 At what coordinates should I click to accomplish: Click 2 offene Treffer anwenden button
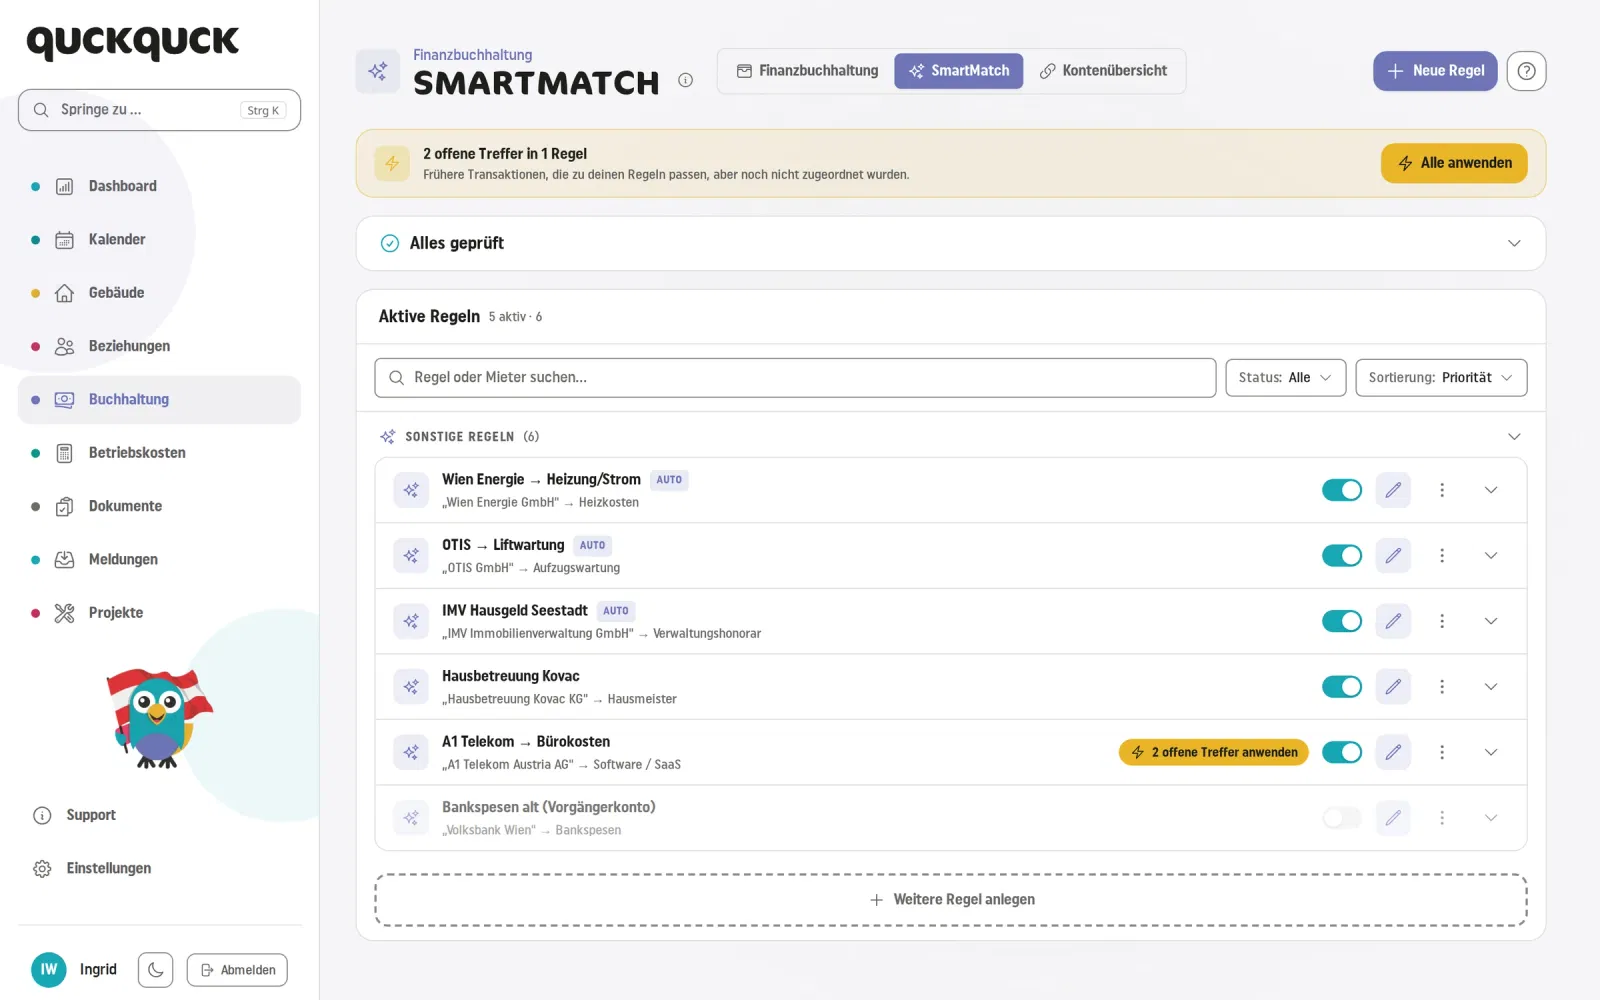point(1213,752)
